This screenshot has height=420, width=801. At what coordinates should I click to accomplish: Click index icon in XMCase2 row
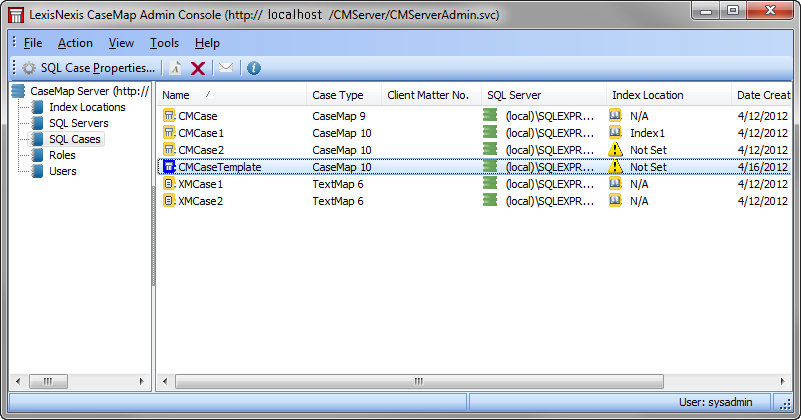[616, 200]
